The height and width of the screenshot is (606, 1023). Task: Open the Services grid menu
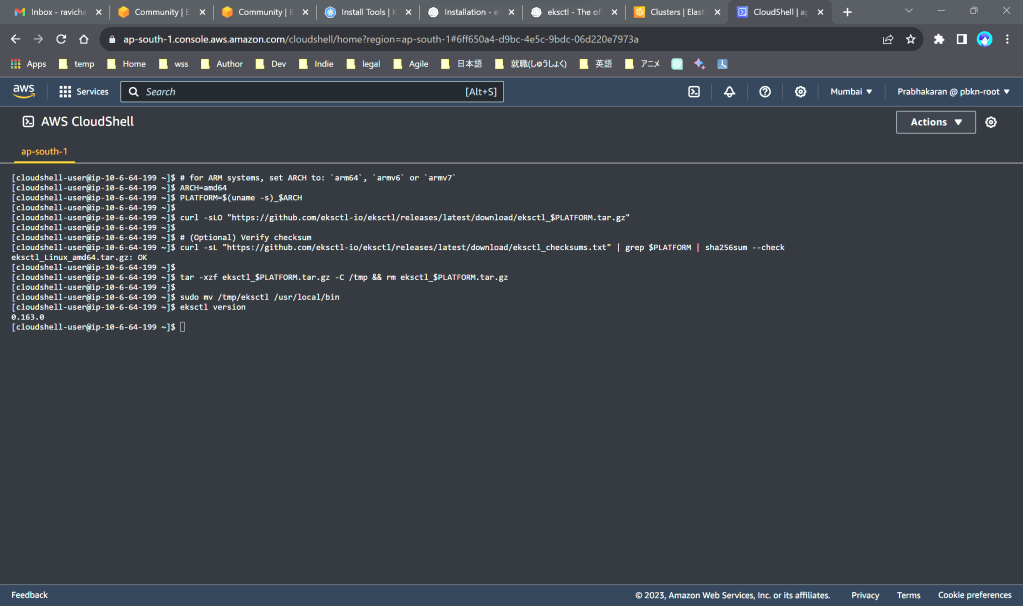coord(84,92)
